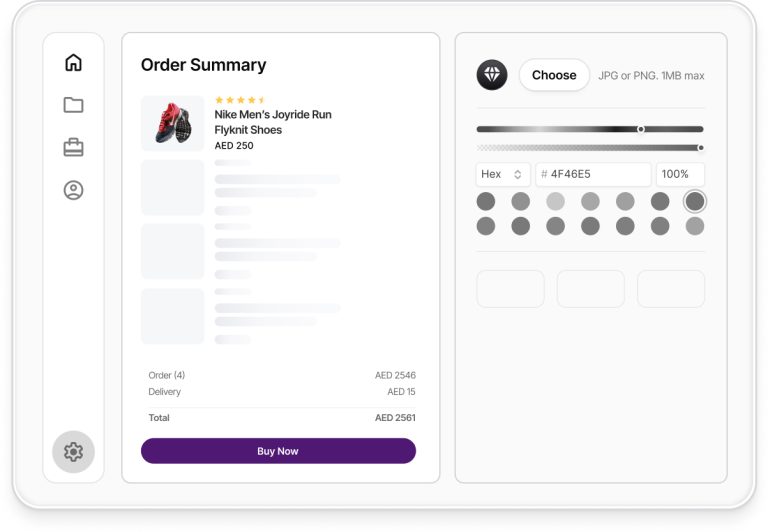Click the Choose file button
This screenshot has width=768, height=532.
click(x=554, y=75)
